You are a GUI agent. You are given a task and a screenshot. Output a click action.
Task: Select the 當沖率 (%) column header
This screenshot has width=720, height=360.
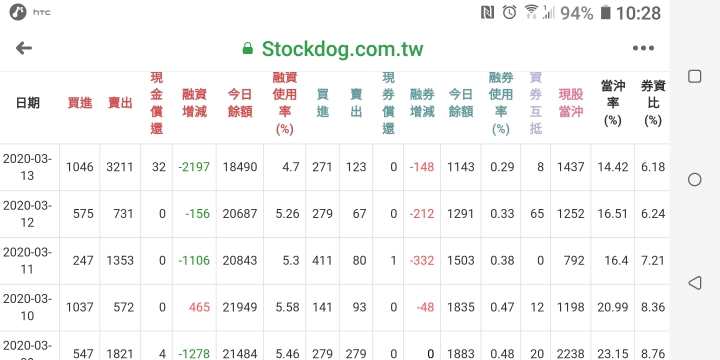(613, 103)
